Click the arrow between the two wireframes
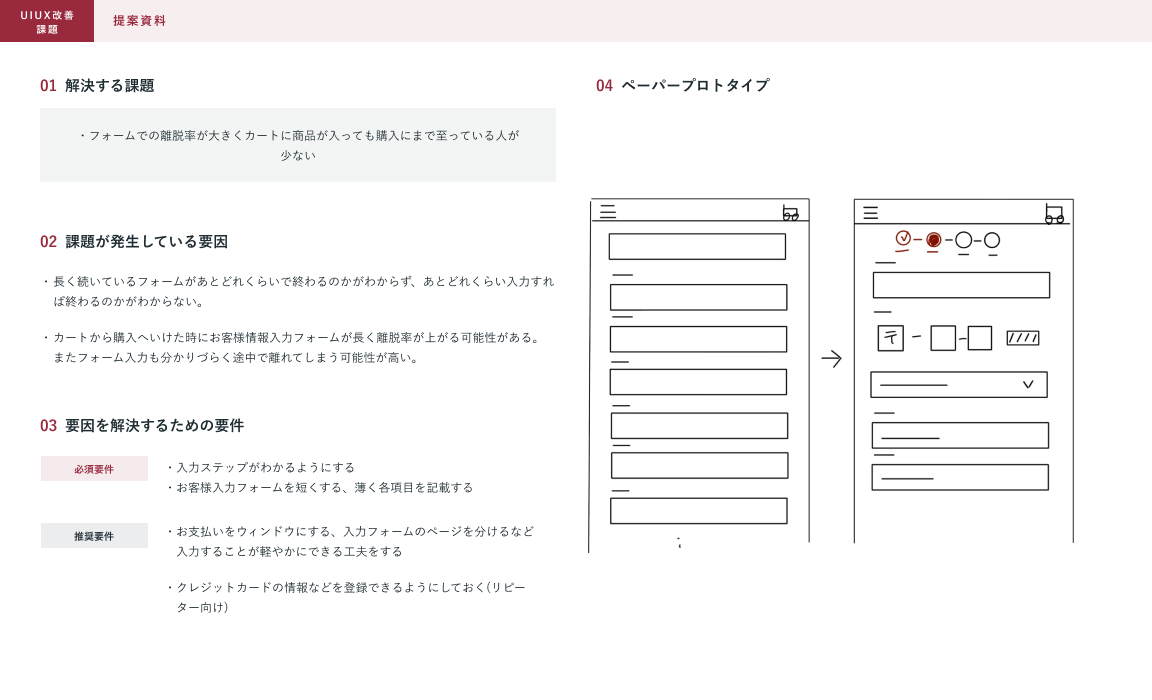 tap(831, 359)
